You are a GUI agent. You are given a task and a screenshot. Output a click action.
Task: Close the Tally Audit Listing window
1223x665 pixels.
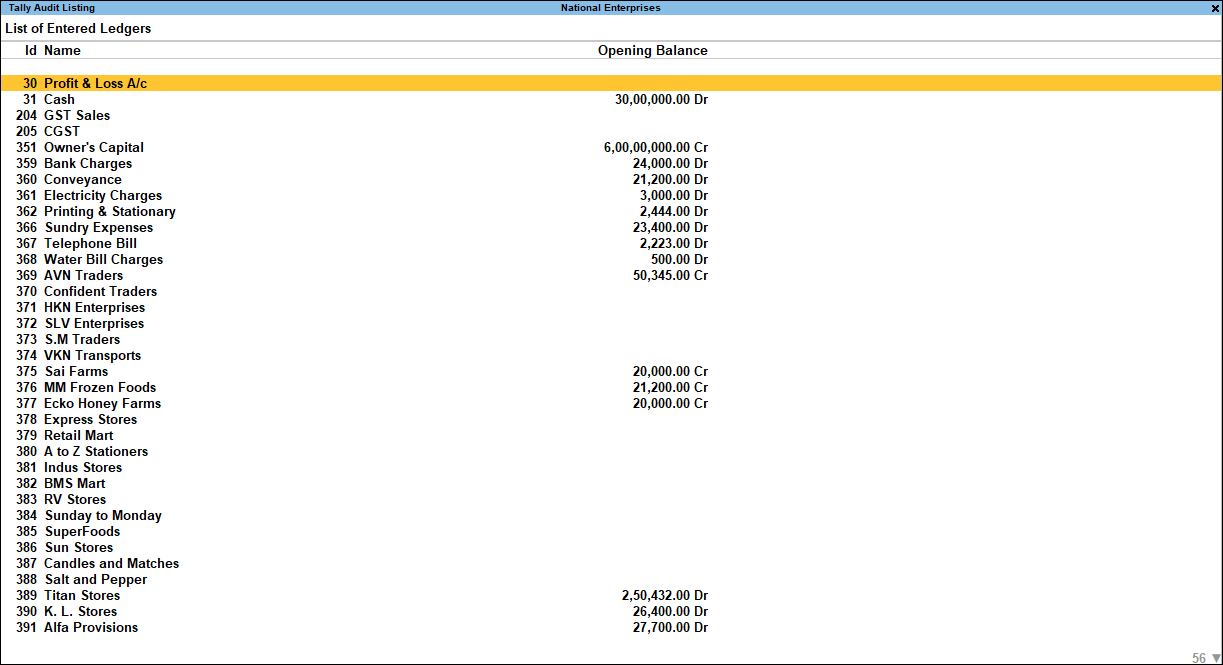1215,7
